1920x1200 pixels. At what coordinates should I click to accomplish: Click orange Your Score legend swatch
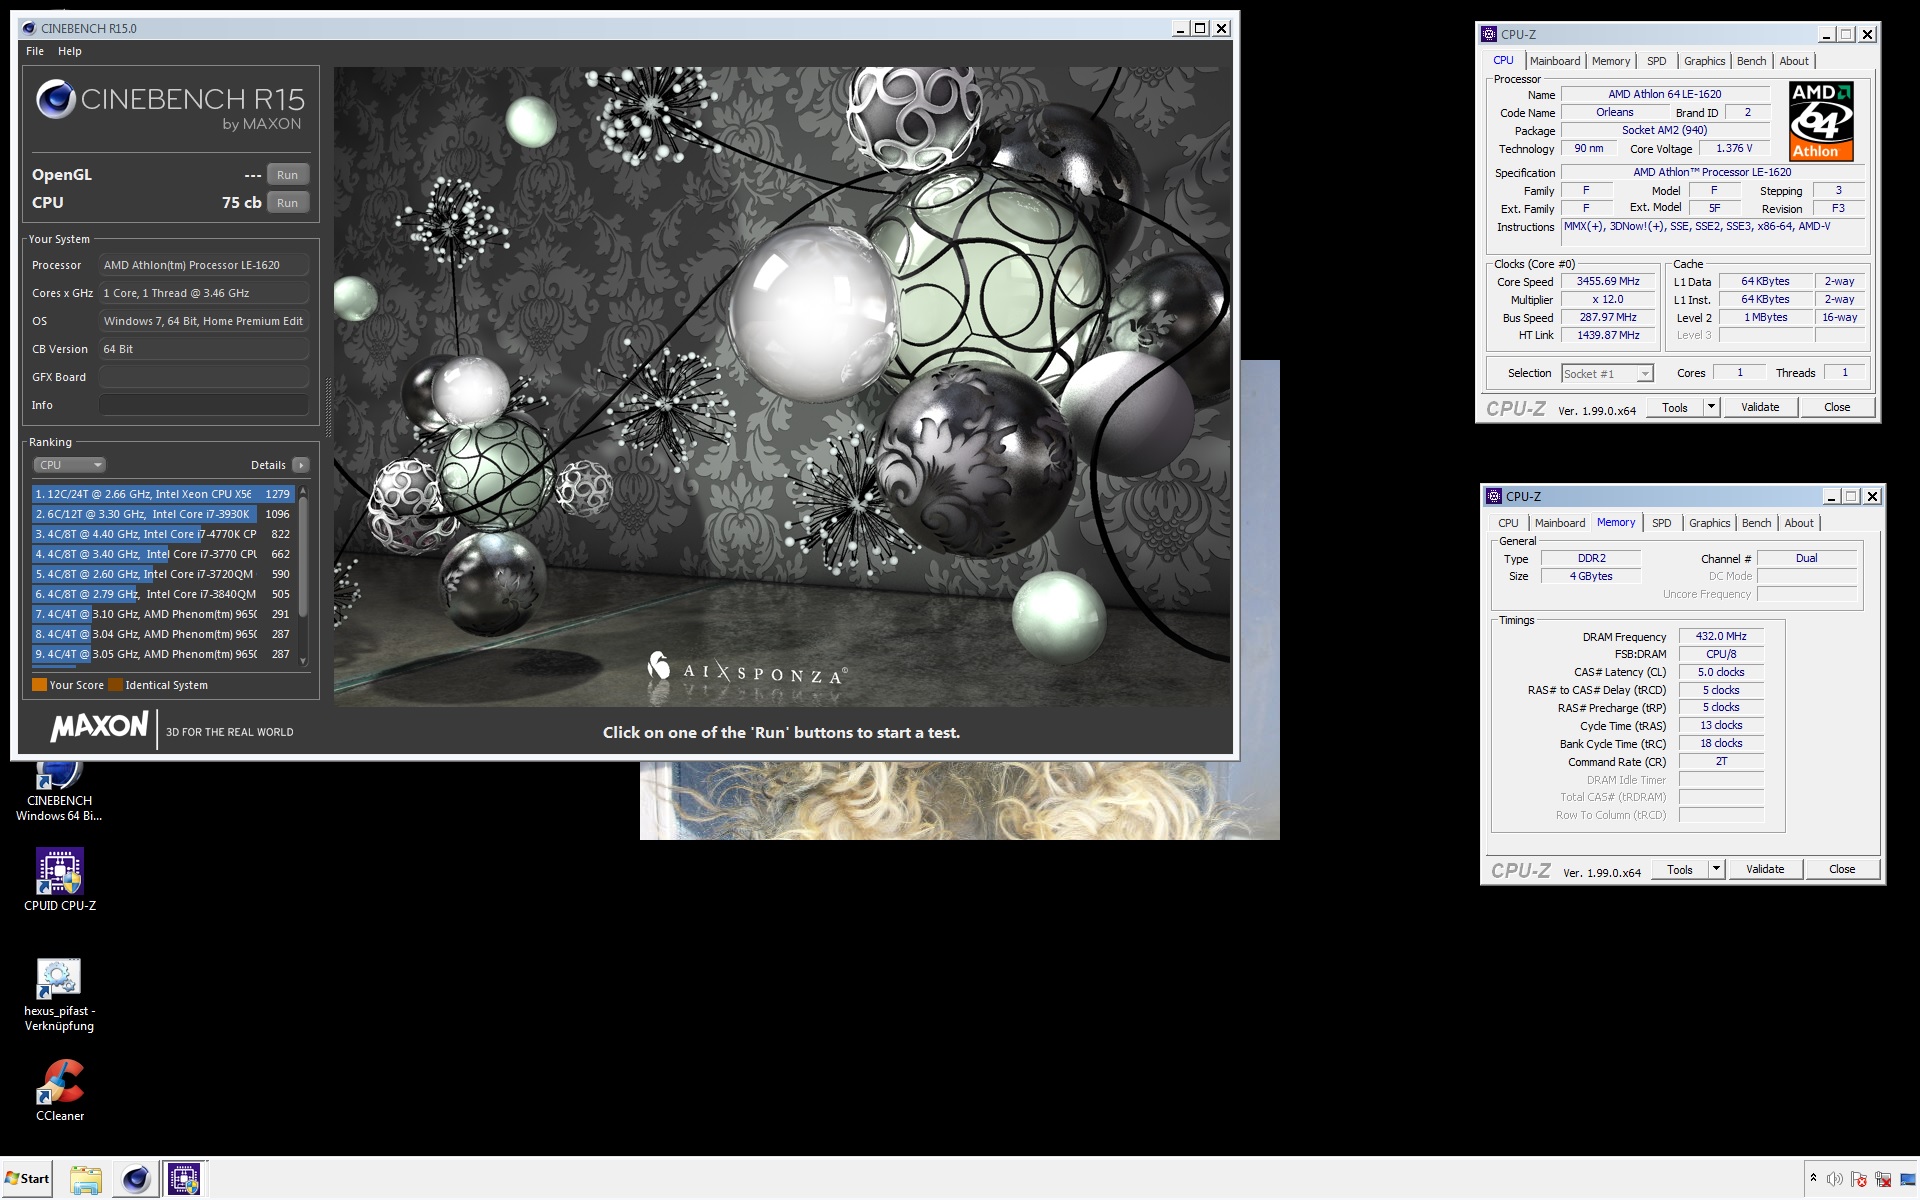39,685
